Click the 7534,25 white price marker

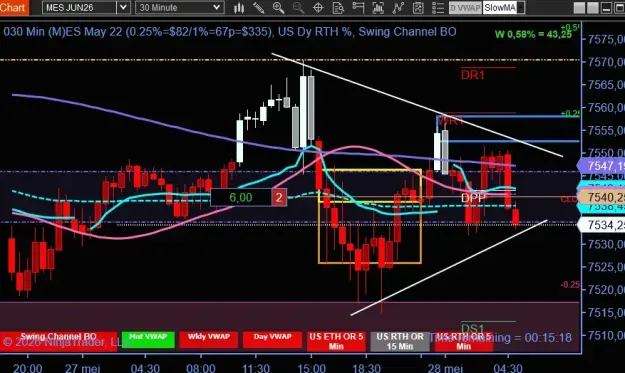point(601,225)
